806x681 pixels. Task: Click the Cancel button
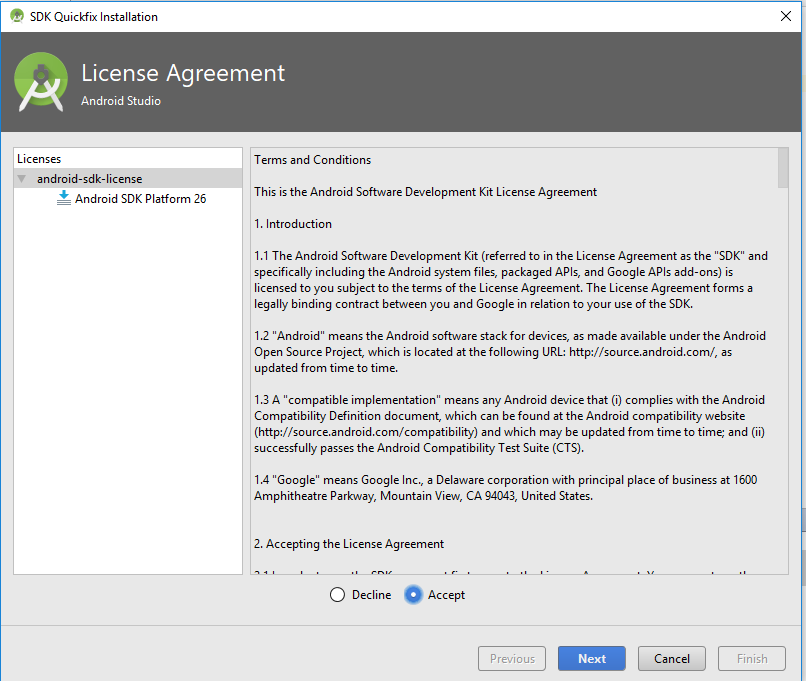(x=672, y=658)
